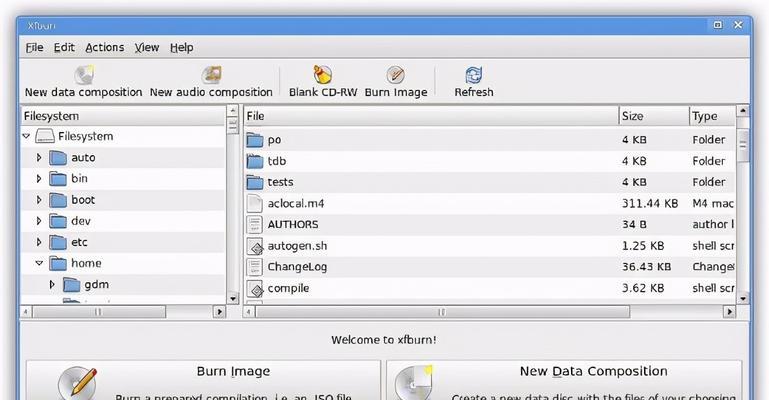The height and width of the screenshot is (400, 769).
Task: Expand the etc folder node
Action: [x=39, y=242]
